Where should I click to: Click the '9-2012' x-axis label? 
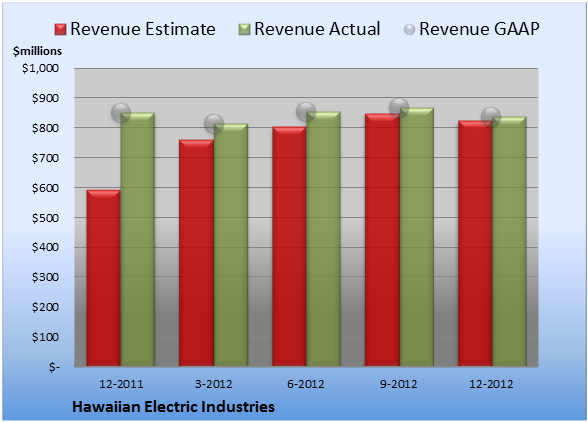398,384
